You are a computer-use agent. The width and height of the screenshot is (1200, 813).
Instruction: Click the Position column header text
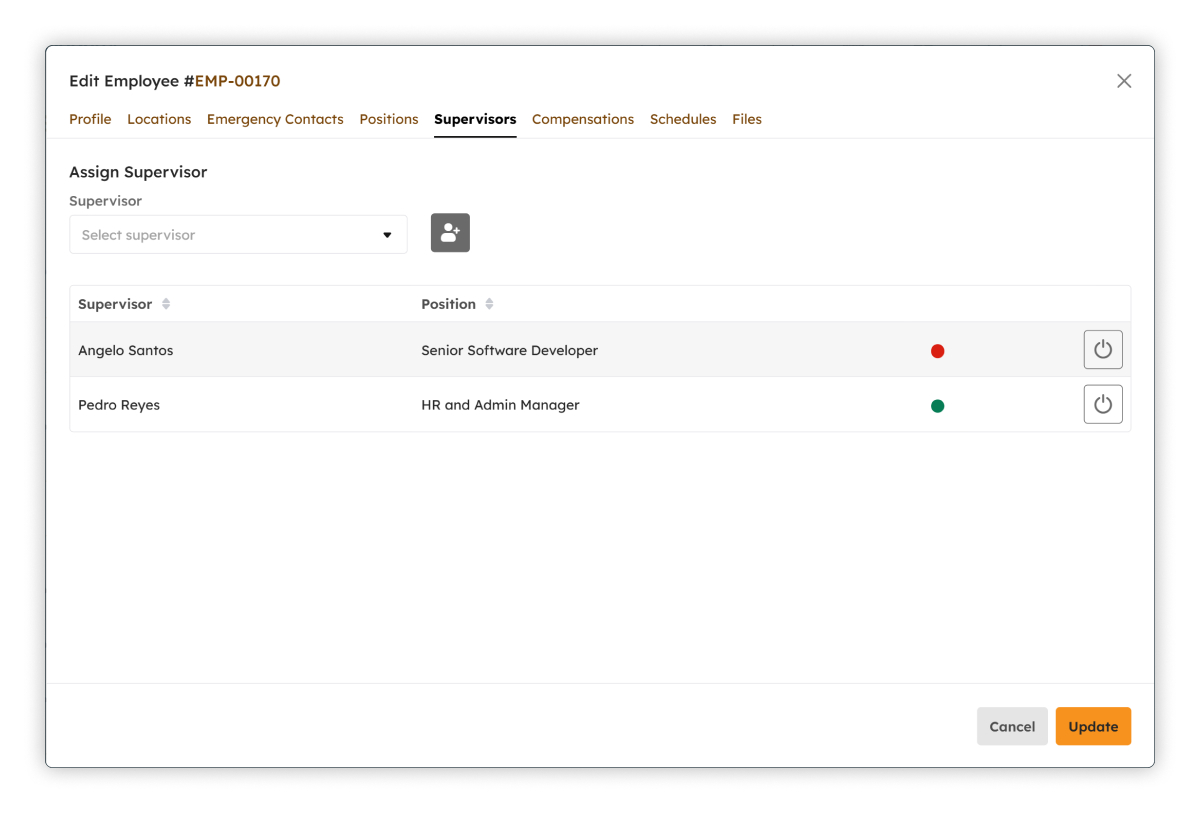[x=448, y=304]
